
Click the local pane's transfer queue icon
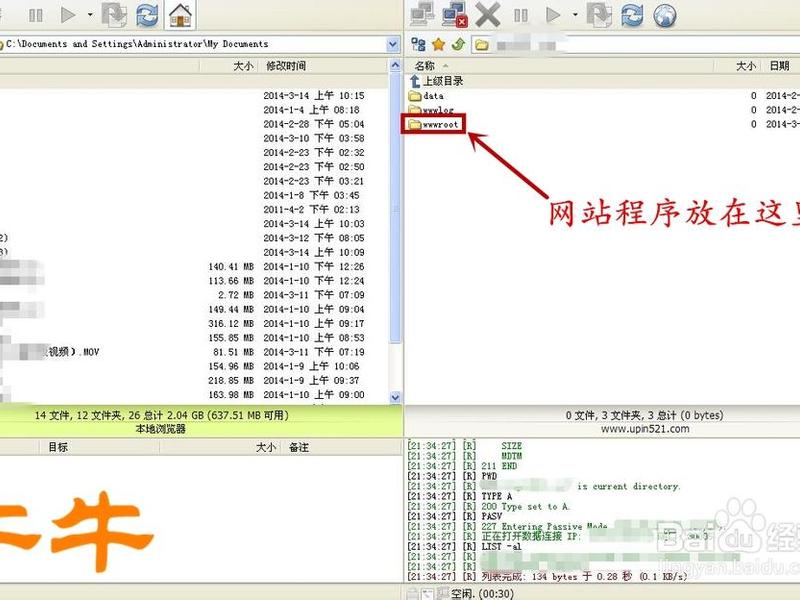pyautogui.click(x=114, y=14)
